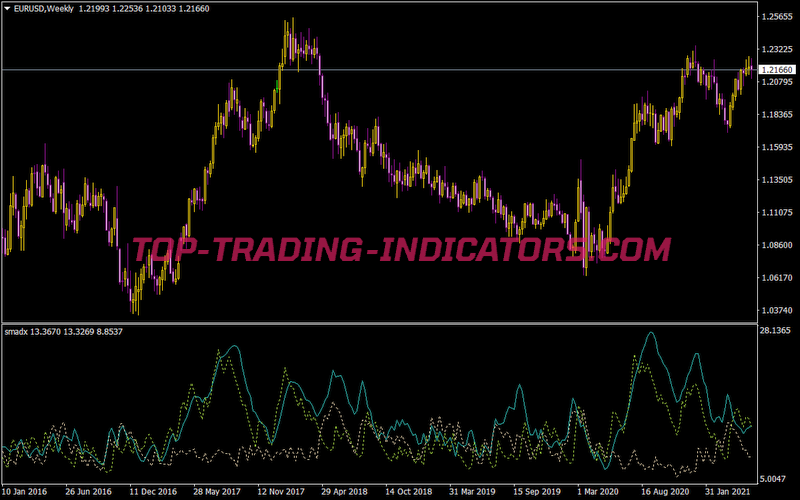Click the triangle icon beside EURUSD,Weekly
The image size is (800, 500).
(6, 8)
